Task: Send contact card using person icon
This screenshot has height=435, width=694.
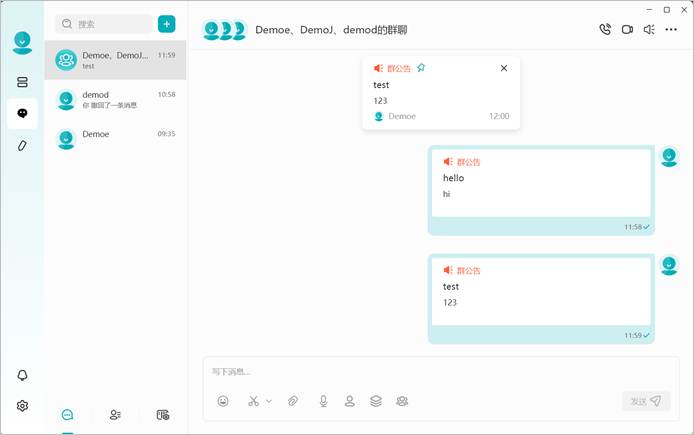Action: (350, 401)
